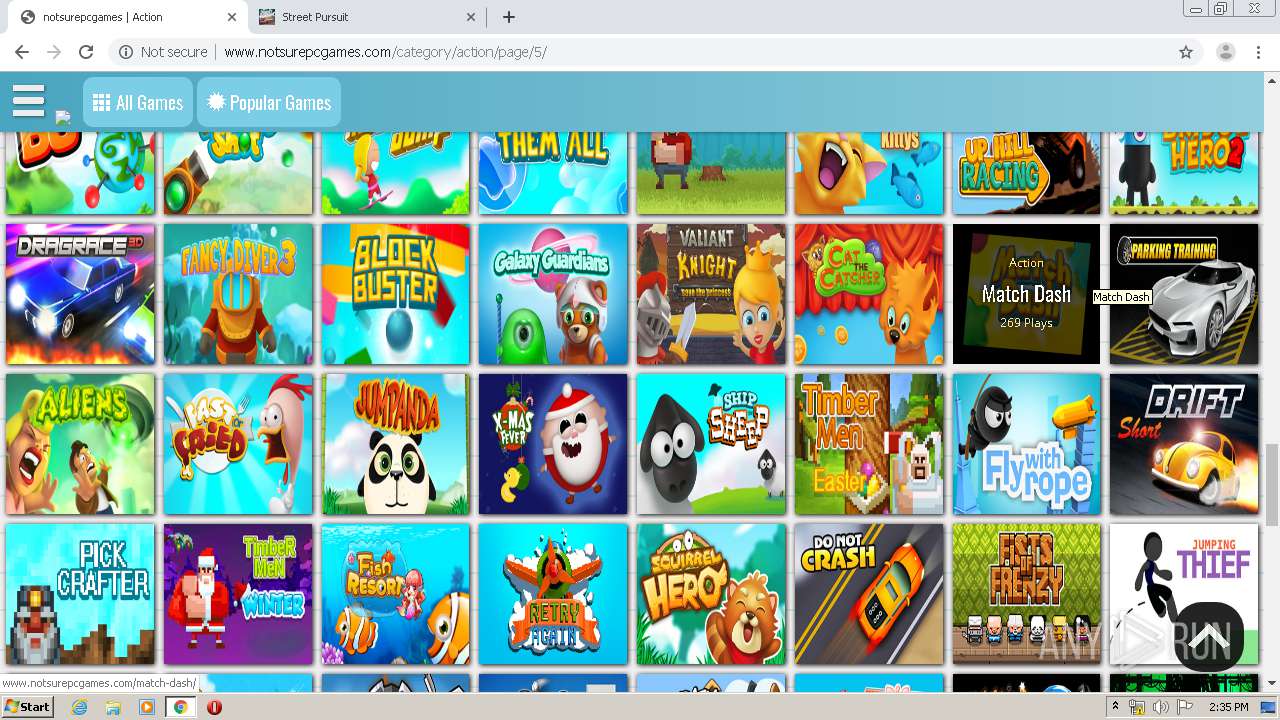Open the media player taskbar icon
Image resolution: width=1280 pixels, height=720 pixels.
[x=147, y=707]
